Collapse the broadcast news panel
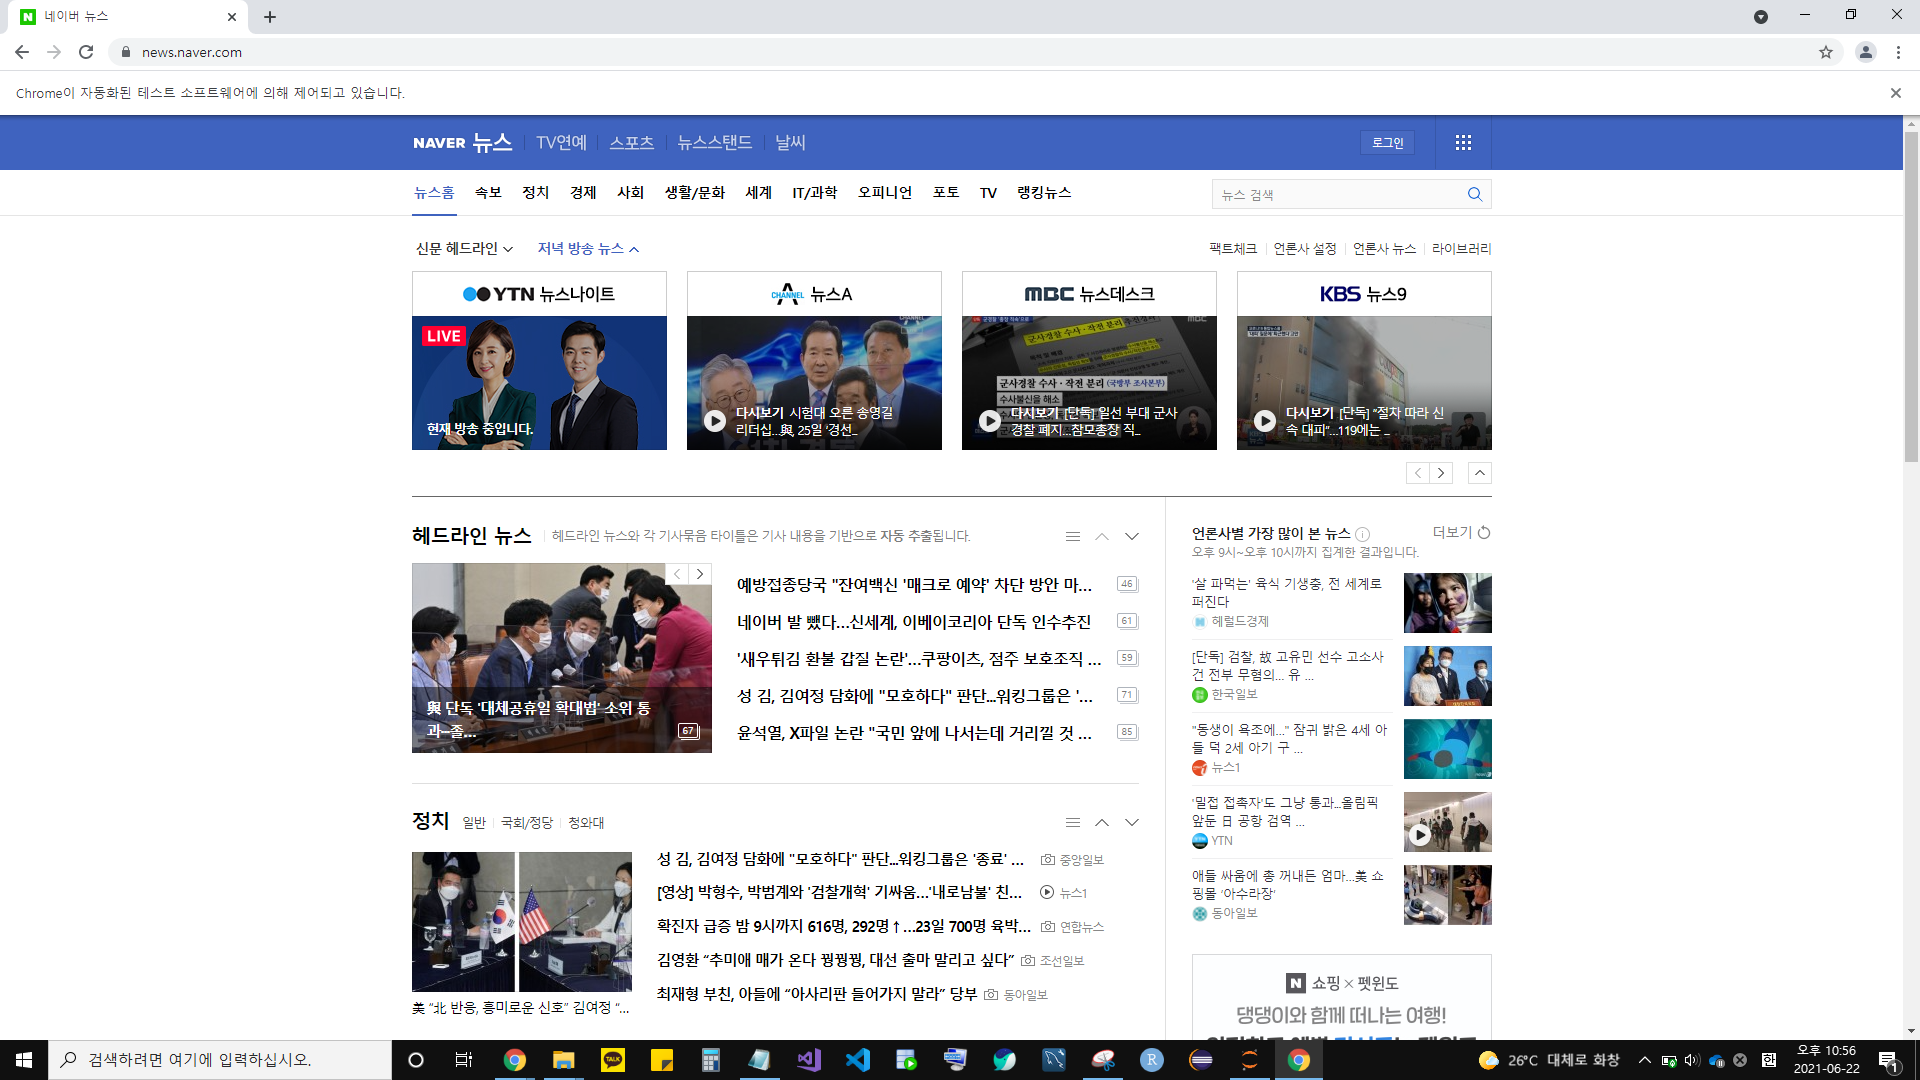This screenshot has width=1920, height=1080. [1480, 473]
